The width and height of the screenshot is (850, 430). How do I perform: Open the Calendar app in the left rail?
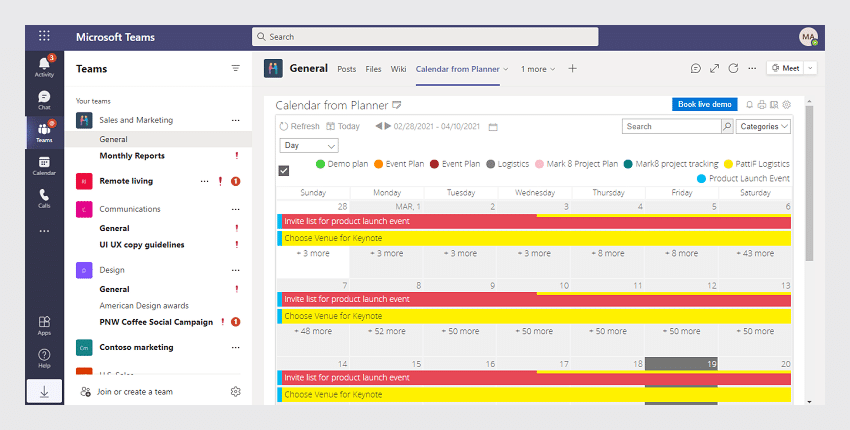44,165
